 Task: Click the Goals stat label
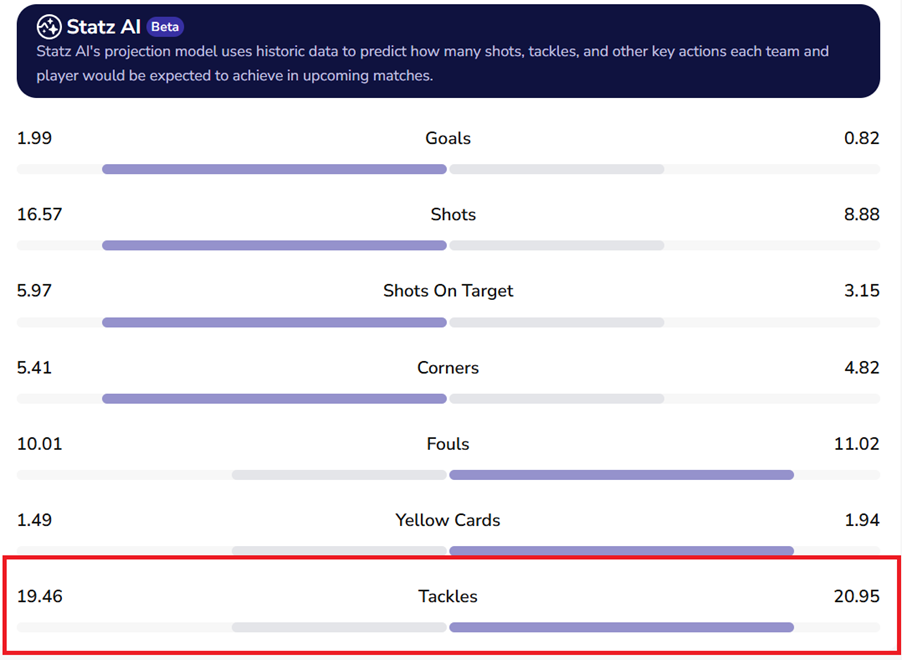pyautogui.click(x=448, y=138)
